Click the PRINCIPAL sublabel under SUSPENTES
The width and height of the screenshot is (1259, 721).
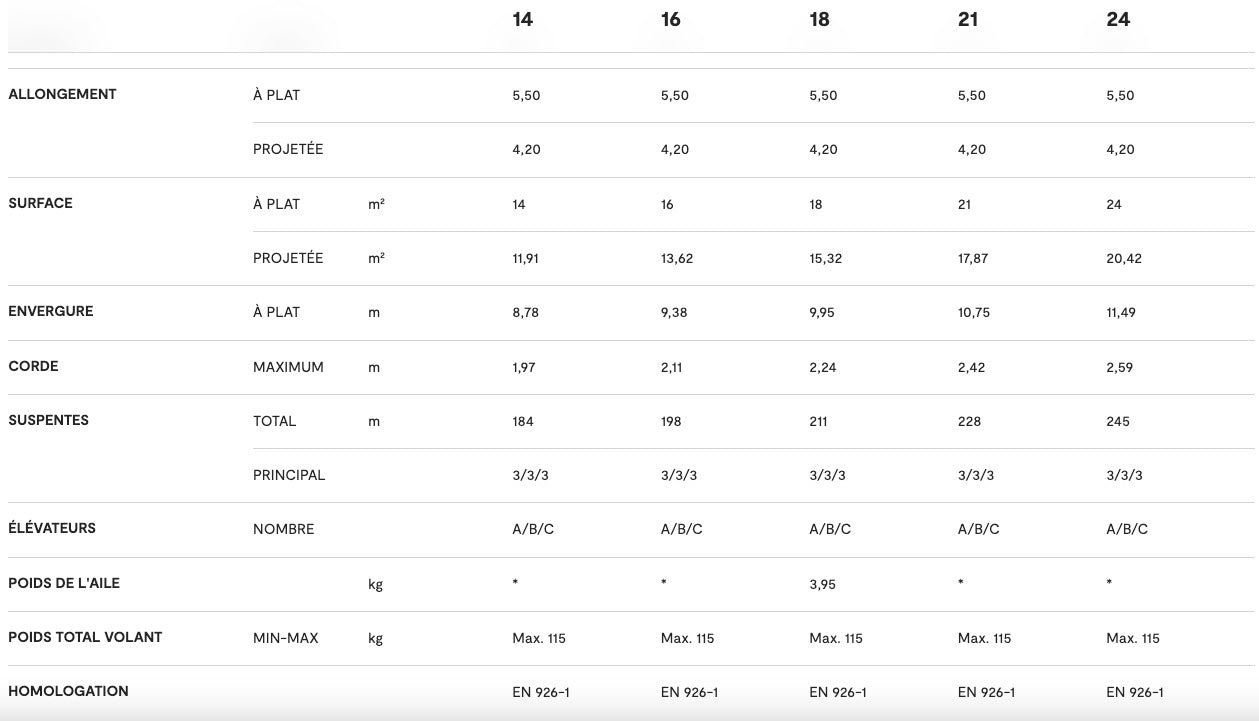pyautogui.click(x=289, y=475)
